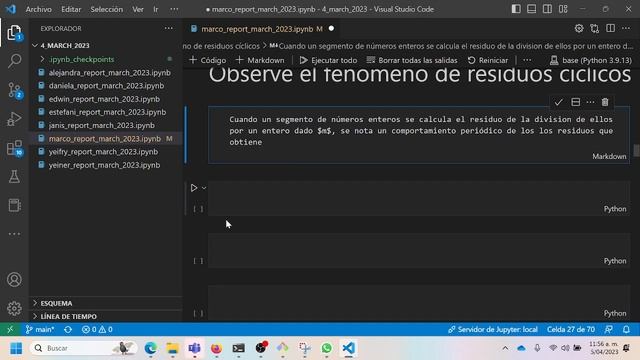Open edwin_report_march_2023.ipynb file

[x=104, y=99]
